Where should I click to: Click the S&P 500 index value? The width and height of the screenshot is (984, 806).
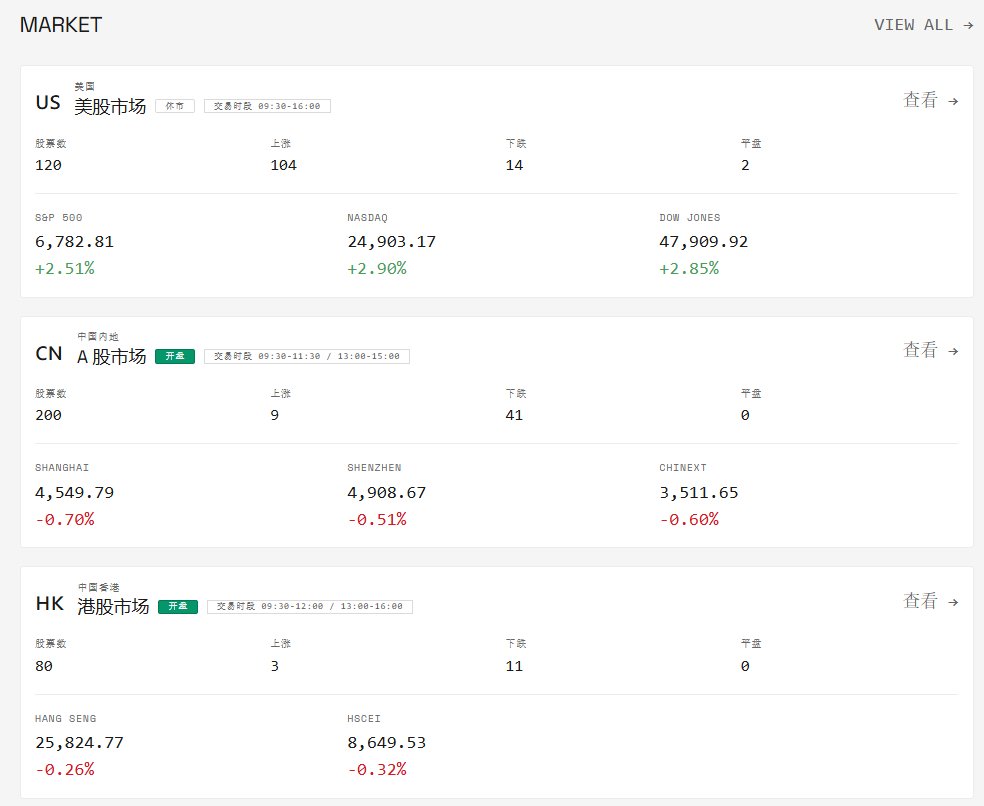tap(74, 242)
